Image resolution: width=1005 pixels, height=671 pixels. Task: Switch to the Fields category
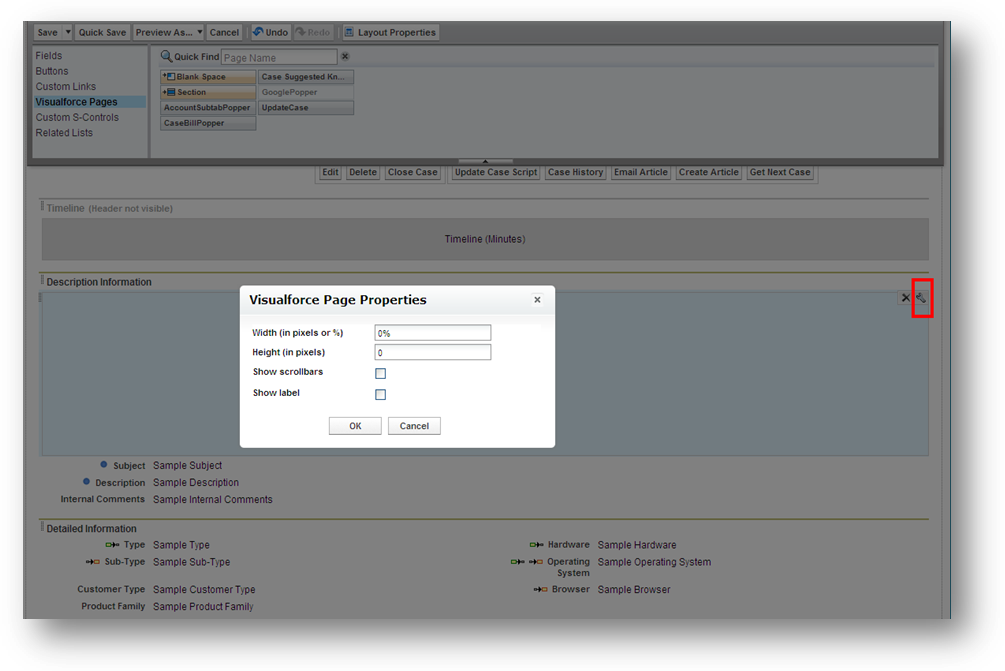pyautogui.click(x=49, y=56)
